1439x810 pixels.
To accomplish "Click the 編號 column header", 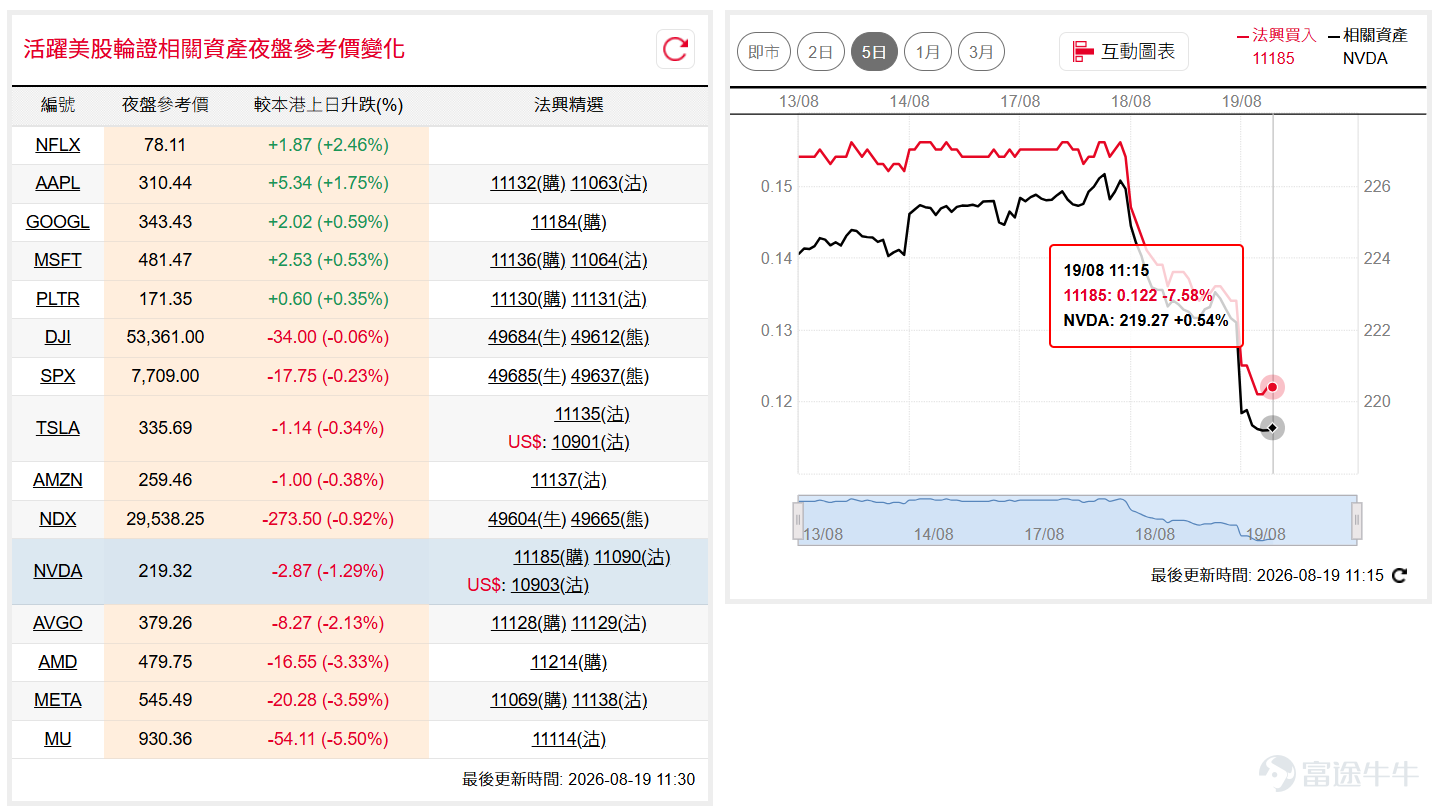I will pyautogui.click(x=58, y=105).
